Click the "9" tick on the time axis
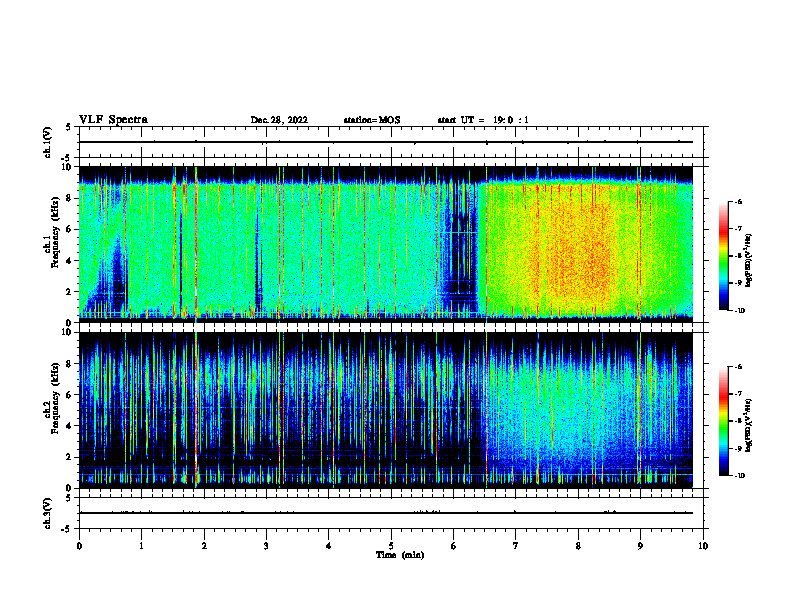 pyautogui.click(x=640, y=546)
